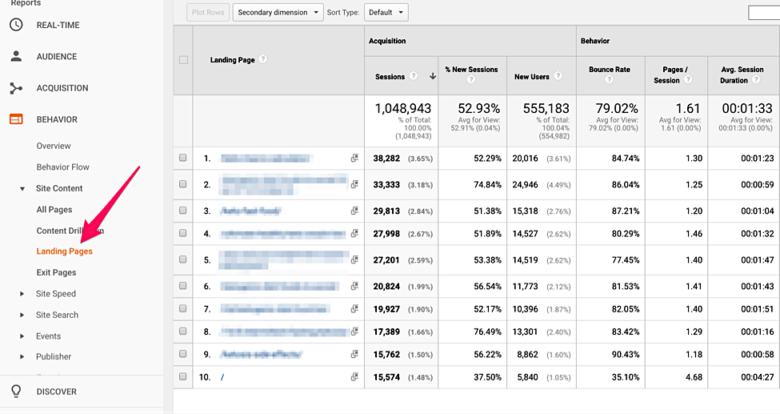Viewport: 780px width, 414px height.
Task: Click the 00:04:27 session duration value
Action: point(757,377)
